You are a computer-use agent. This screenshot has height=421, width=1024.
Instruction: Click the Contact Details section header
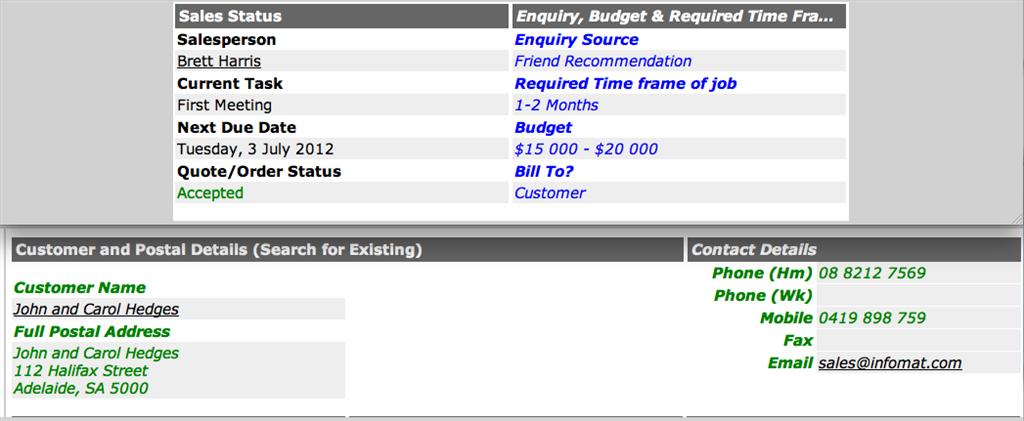pos(854,250)
